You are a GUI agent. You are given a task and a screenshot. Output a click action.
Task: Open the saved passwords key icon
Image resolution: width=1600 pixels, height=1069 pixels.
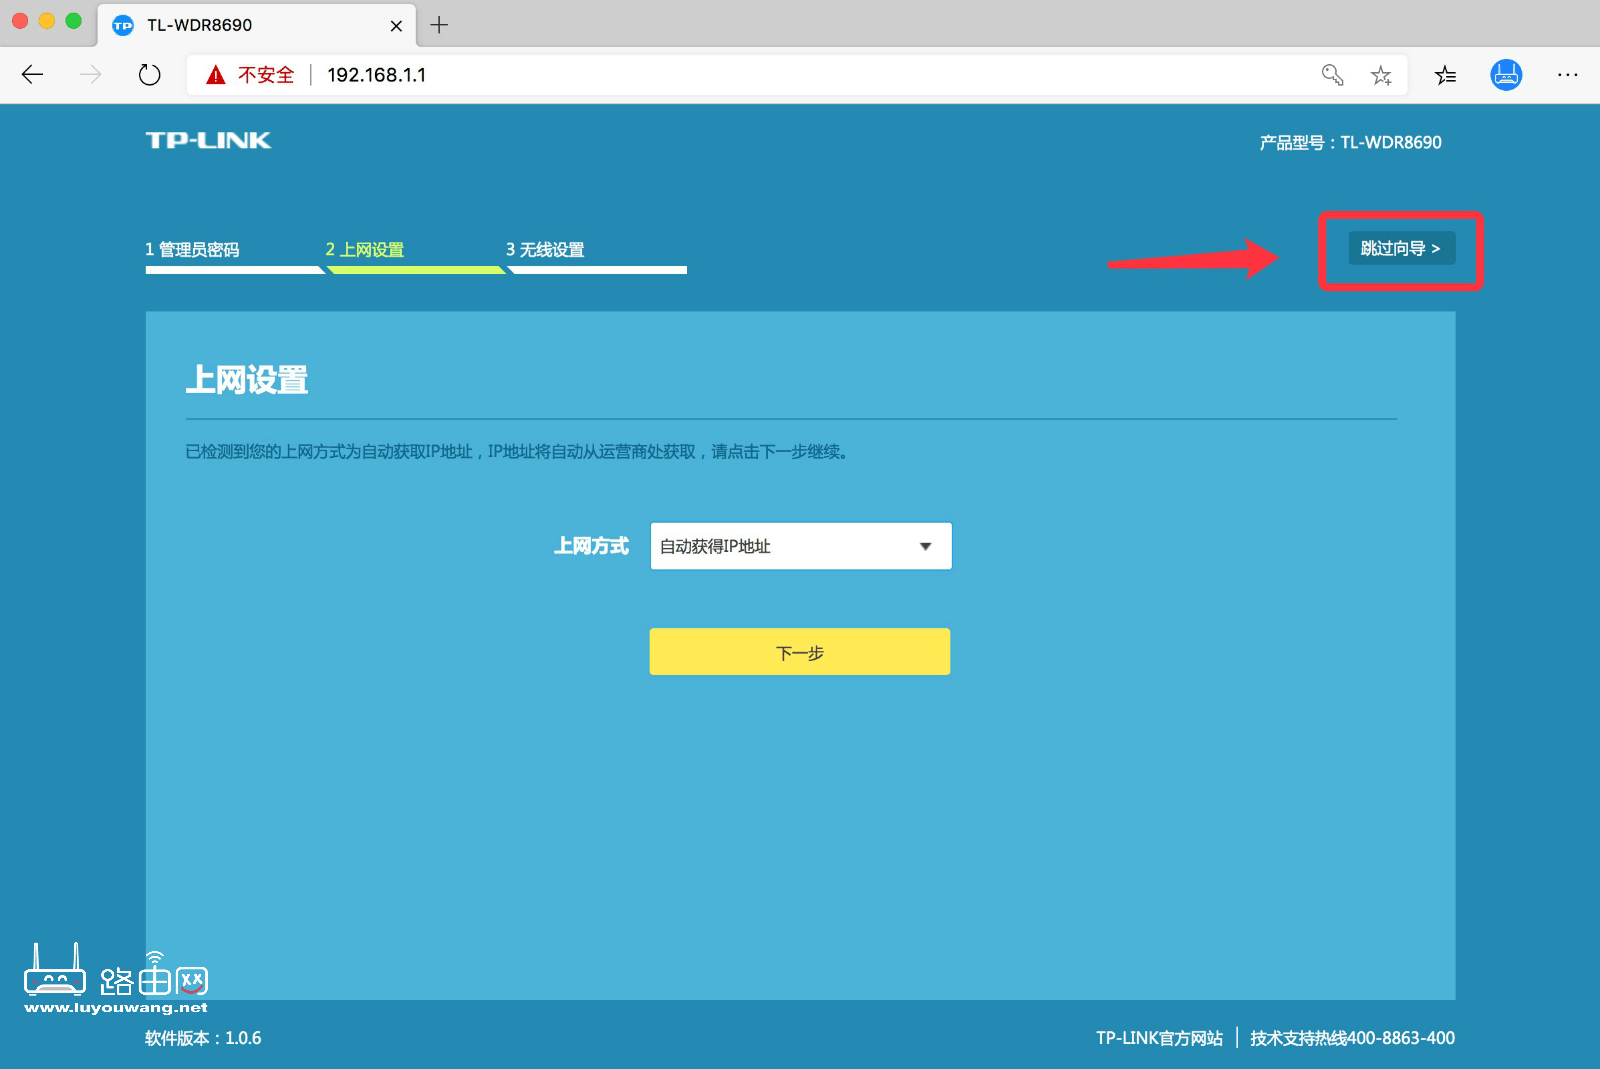pyautogui.click(x=1332, y=75)
